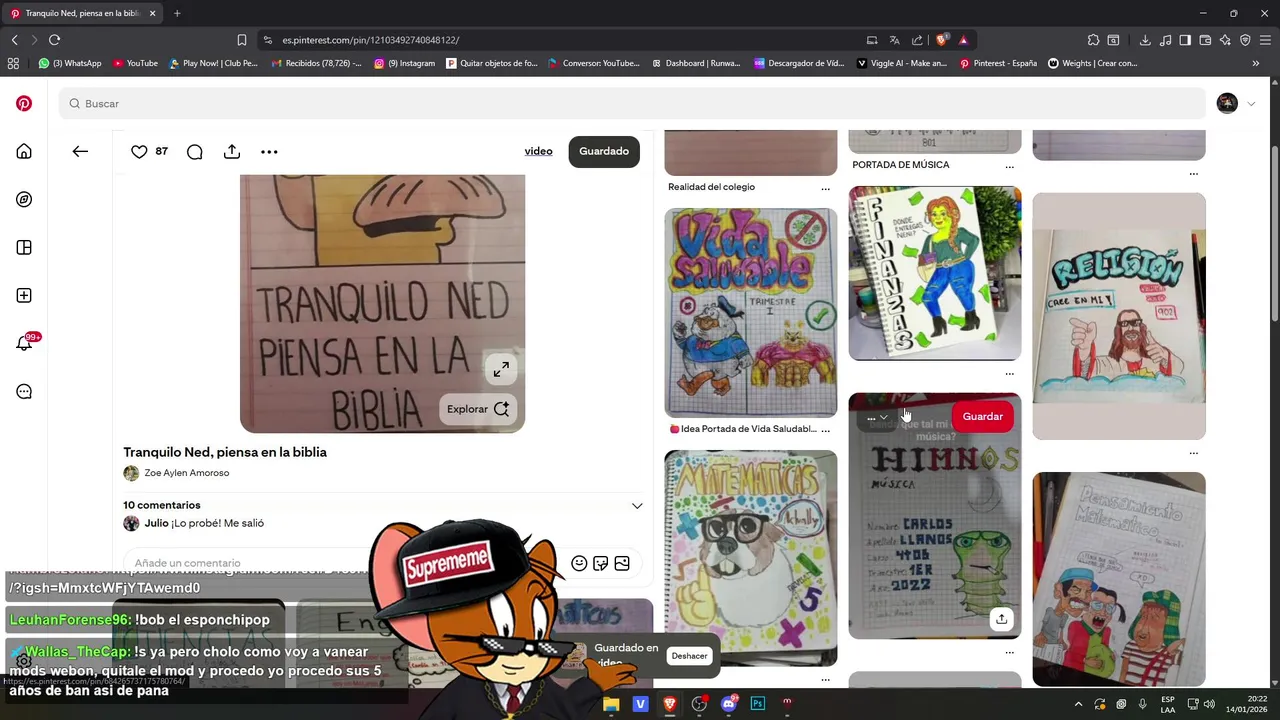Click the emoji icon in comment box
This screenshot has width=1280, height=720.
pyautogui.click(x=579, y=563)
